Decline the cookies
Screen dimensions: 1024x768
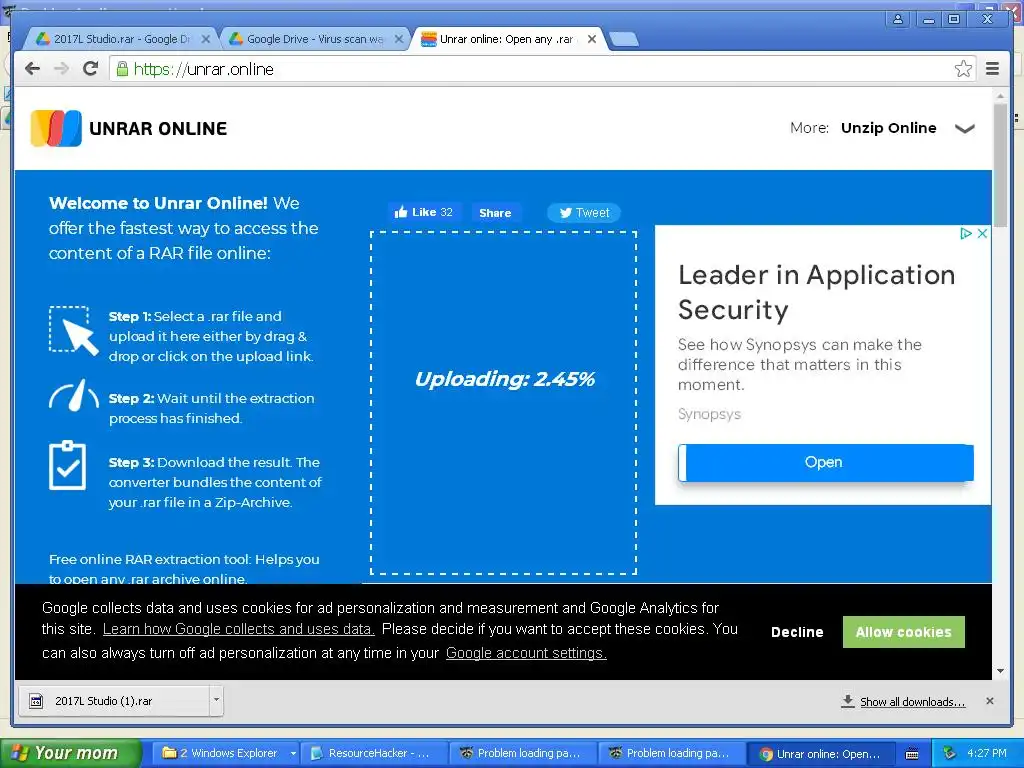pos(797,632)
